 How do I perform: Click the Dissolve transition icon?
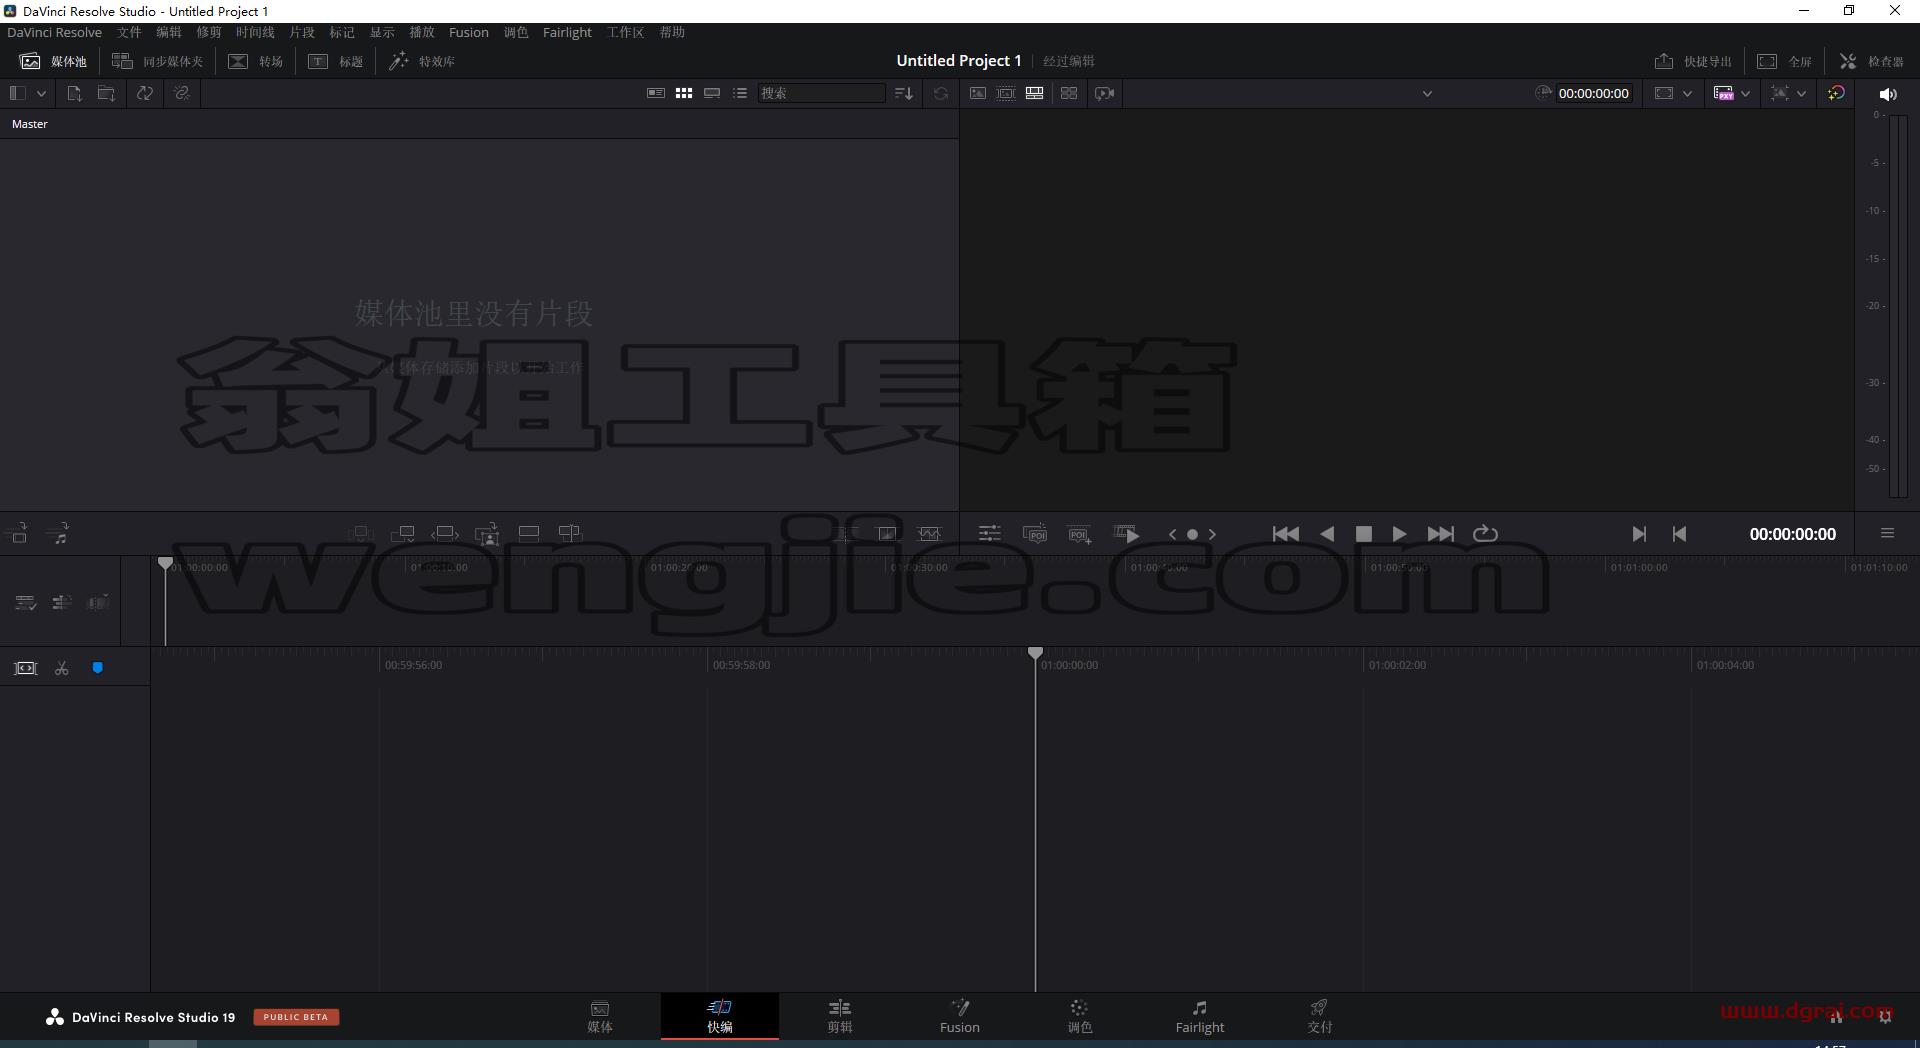click(x=887, y=534)
